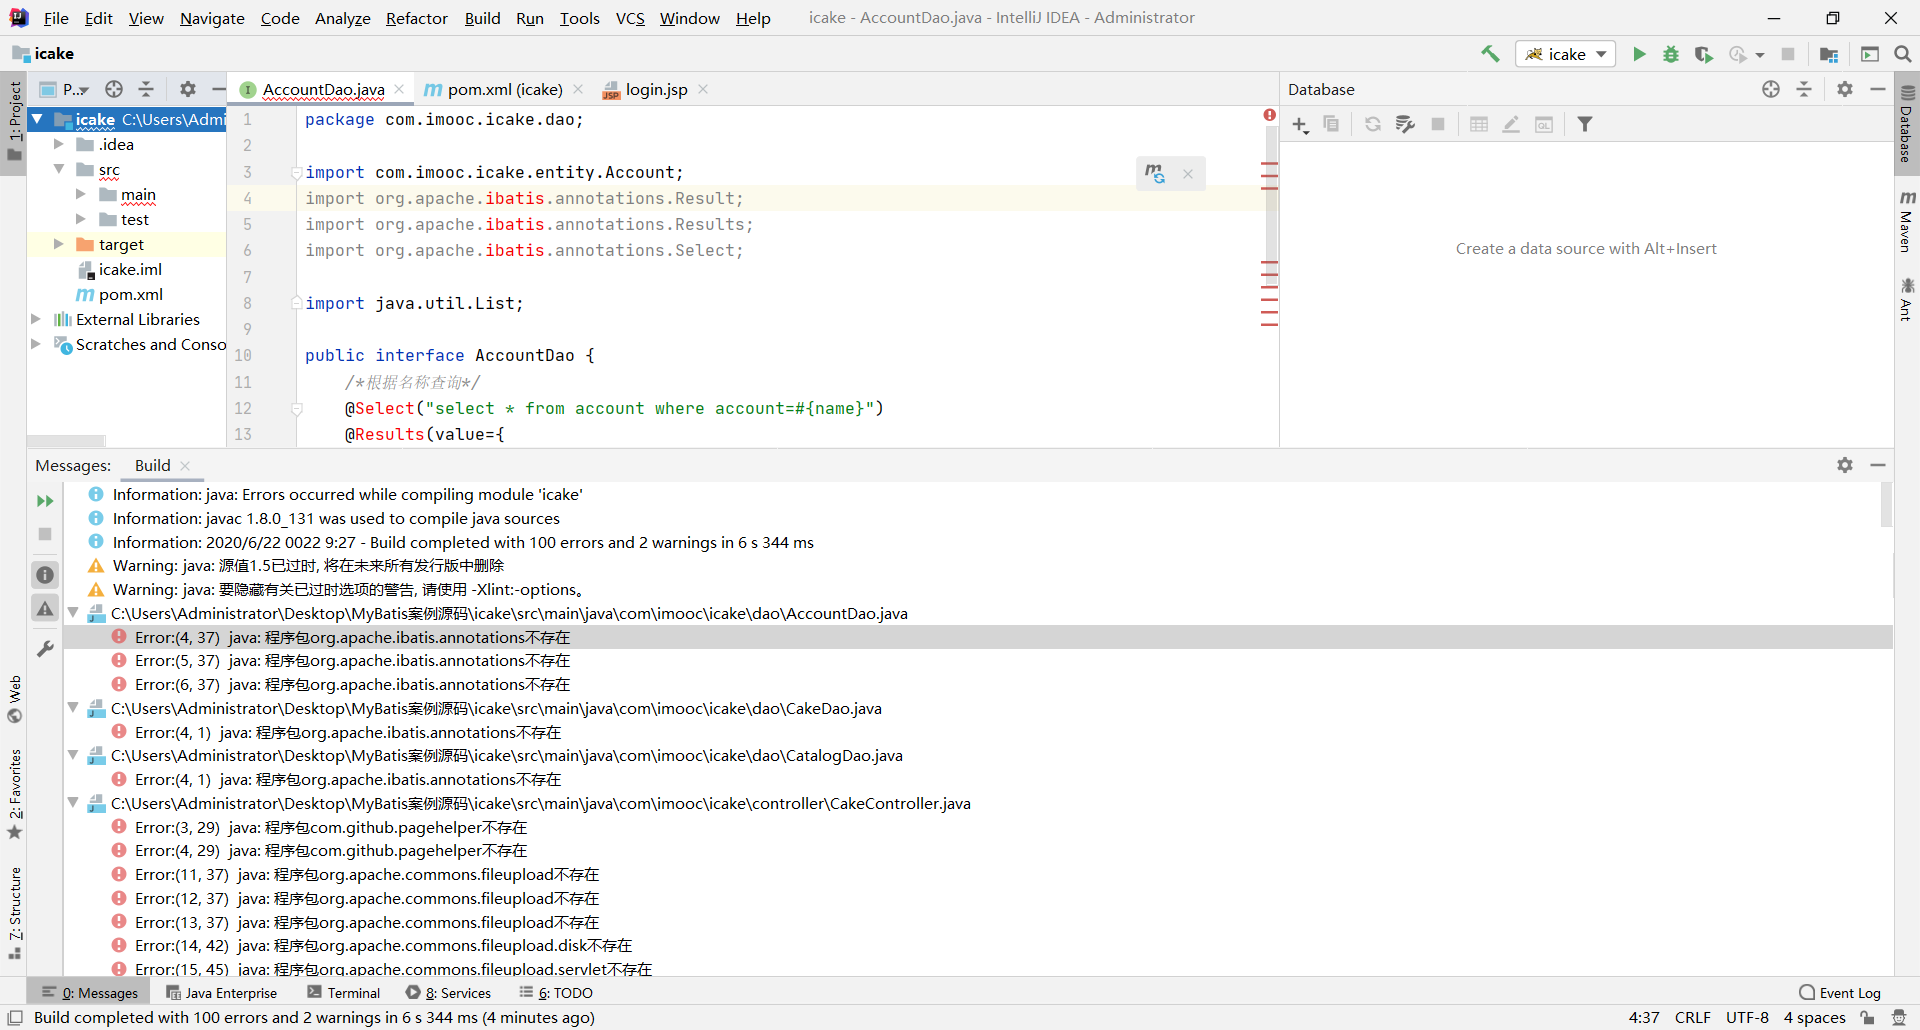Close the AccountDao.java tab
This screenshot has width=1920, height=1030.
tap(399, 89)
